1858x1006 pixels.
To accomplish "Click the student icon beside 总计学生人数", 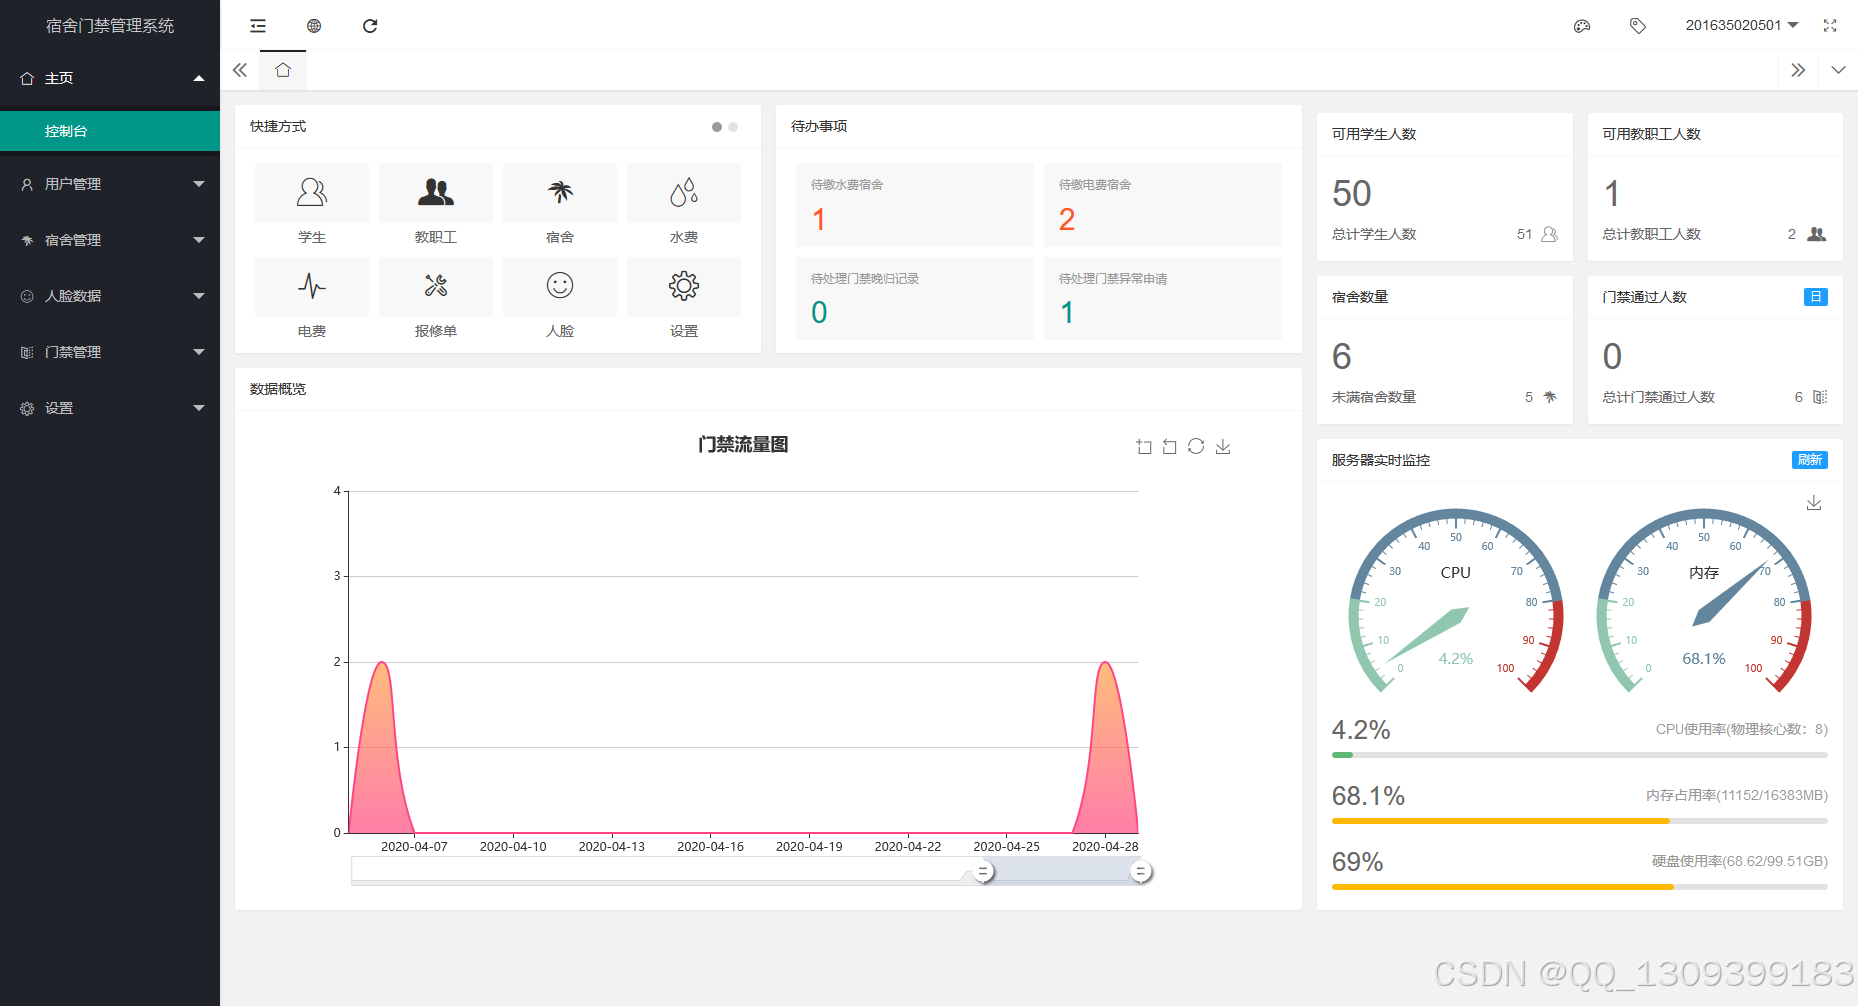I will pos(1550,234).
